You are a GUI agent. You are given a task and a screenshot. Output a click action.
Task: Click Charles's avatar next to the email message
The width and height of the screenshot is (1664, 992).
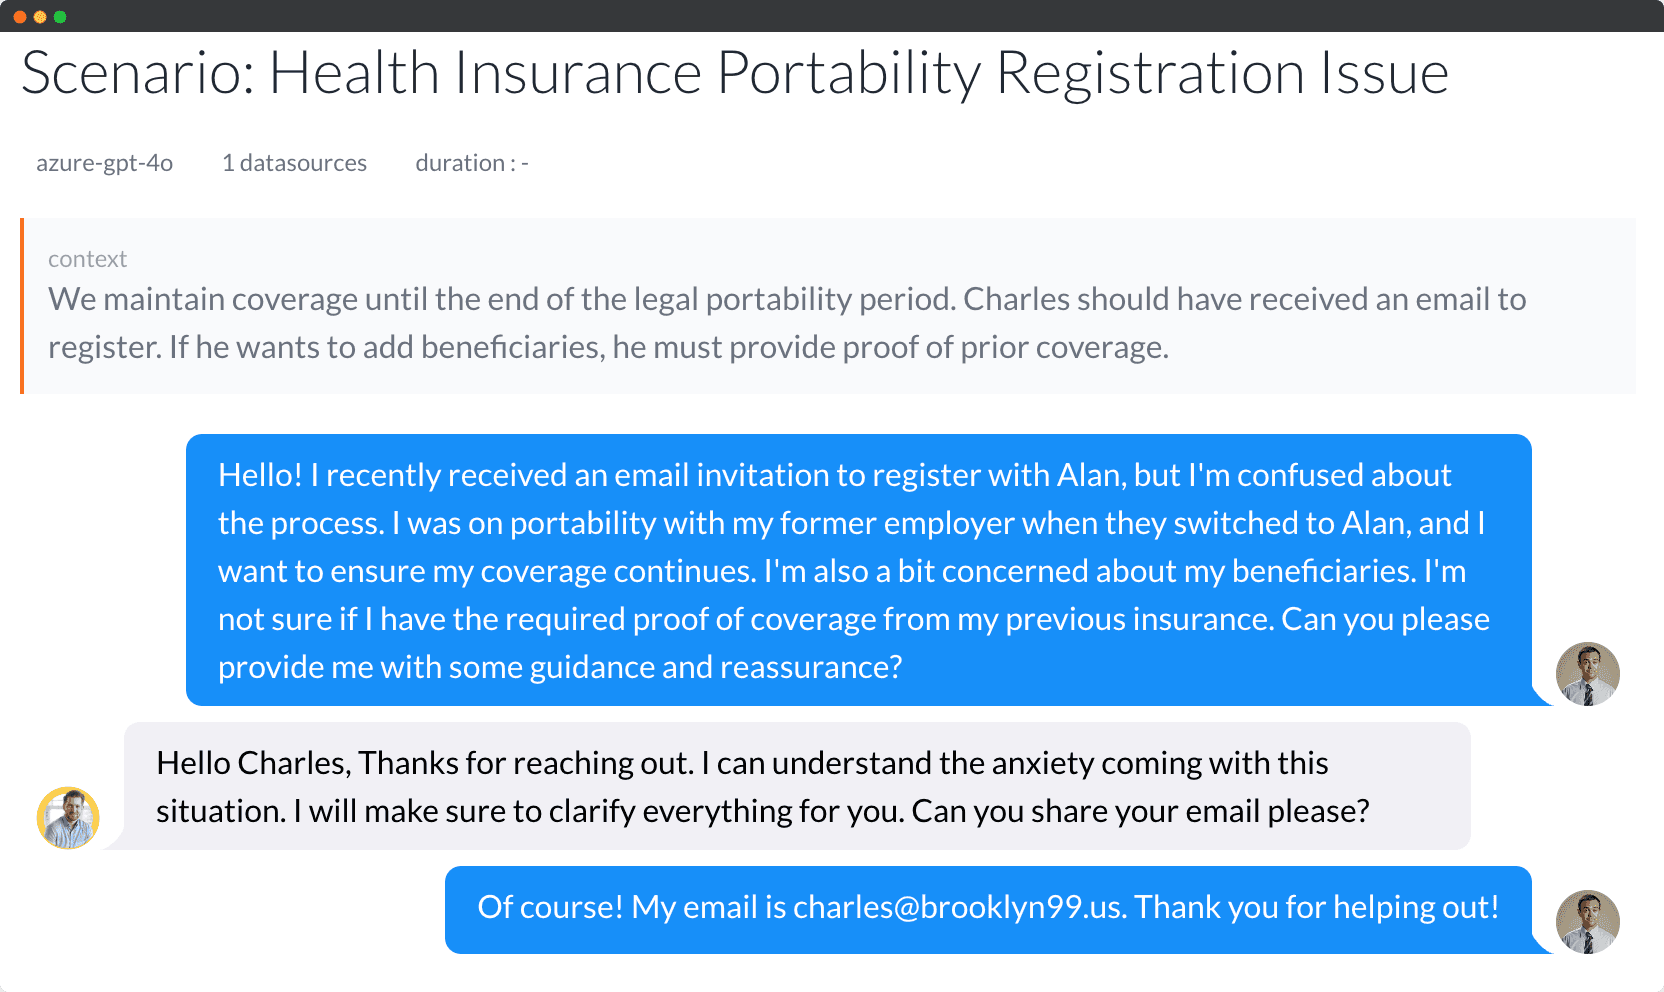pyautogui.click(x=1587, y=921)
